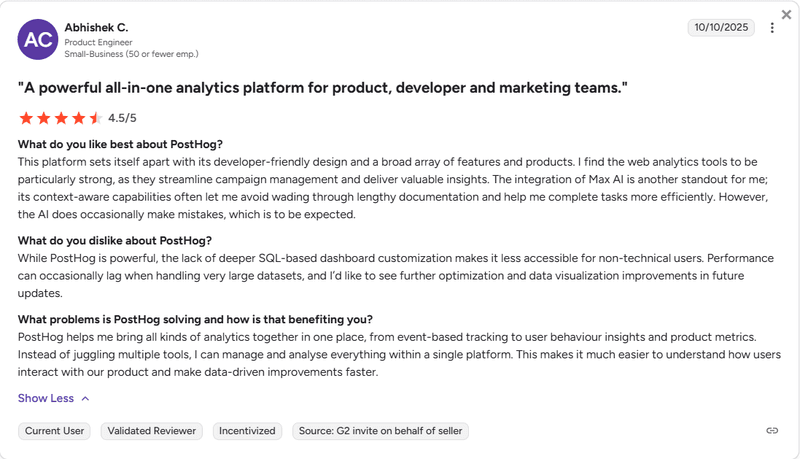The width and height of the screenshot is (800, 459).
Task: Click the half-filled fifth rating star
Action: tap(95, 118)
